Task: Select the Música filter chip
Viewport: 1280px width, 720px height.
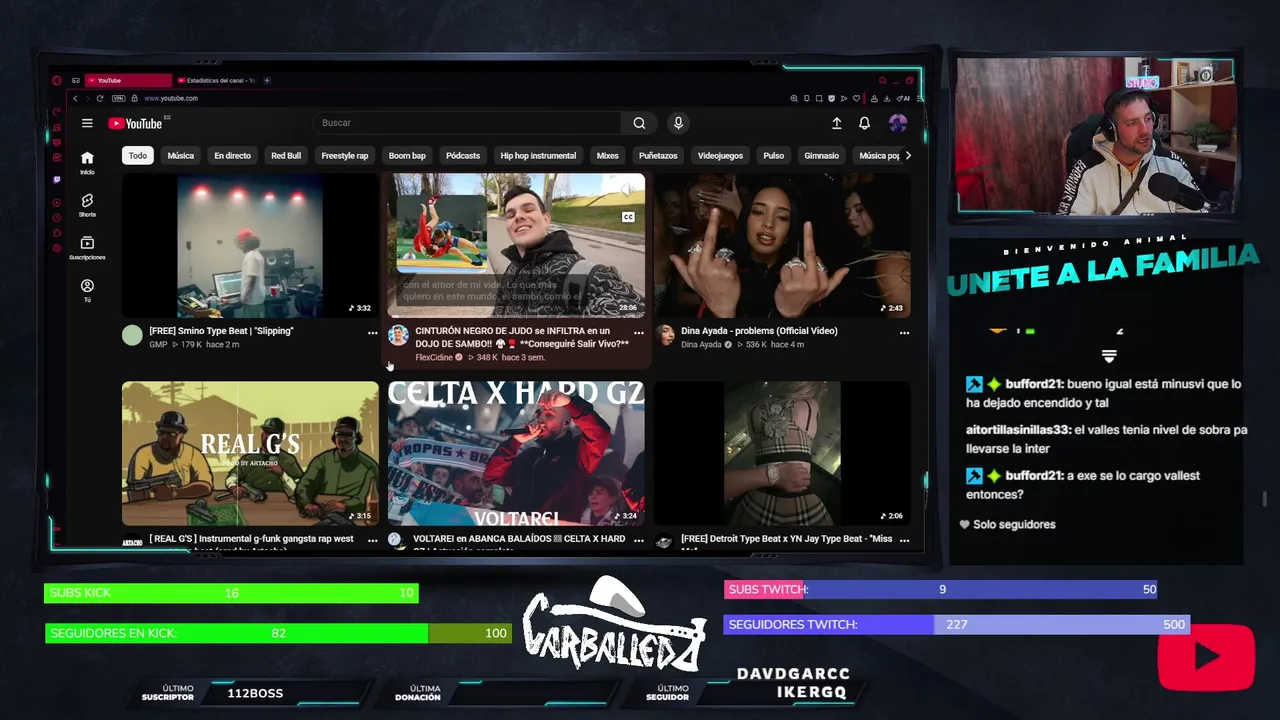Action: (181, 155)
